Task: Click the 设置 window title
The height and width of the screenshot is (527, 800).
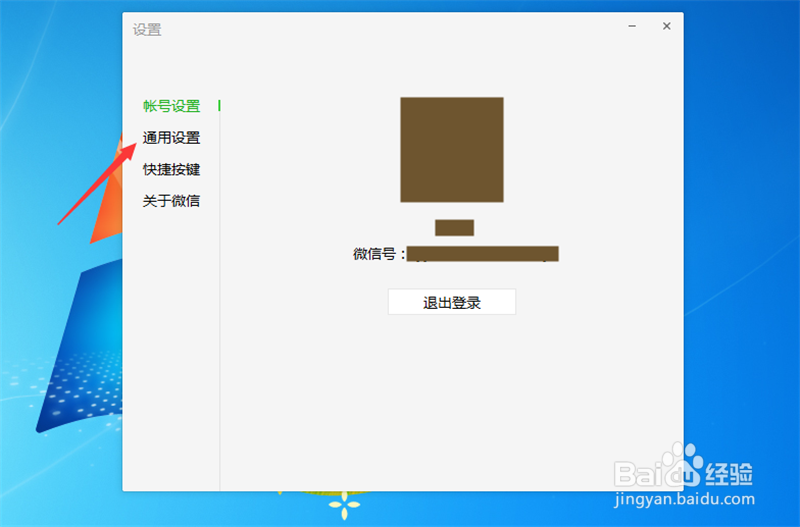Action: 147,30
